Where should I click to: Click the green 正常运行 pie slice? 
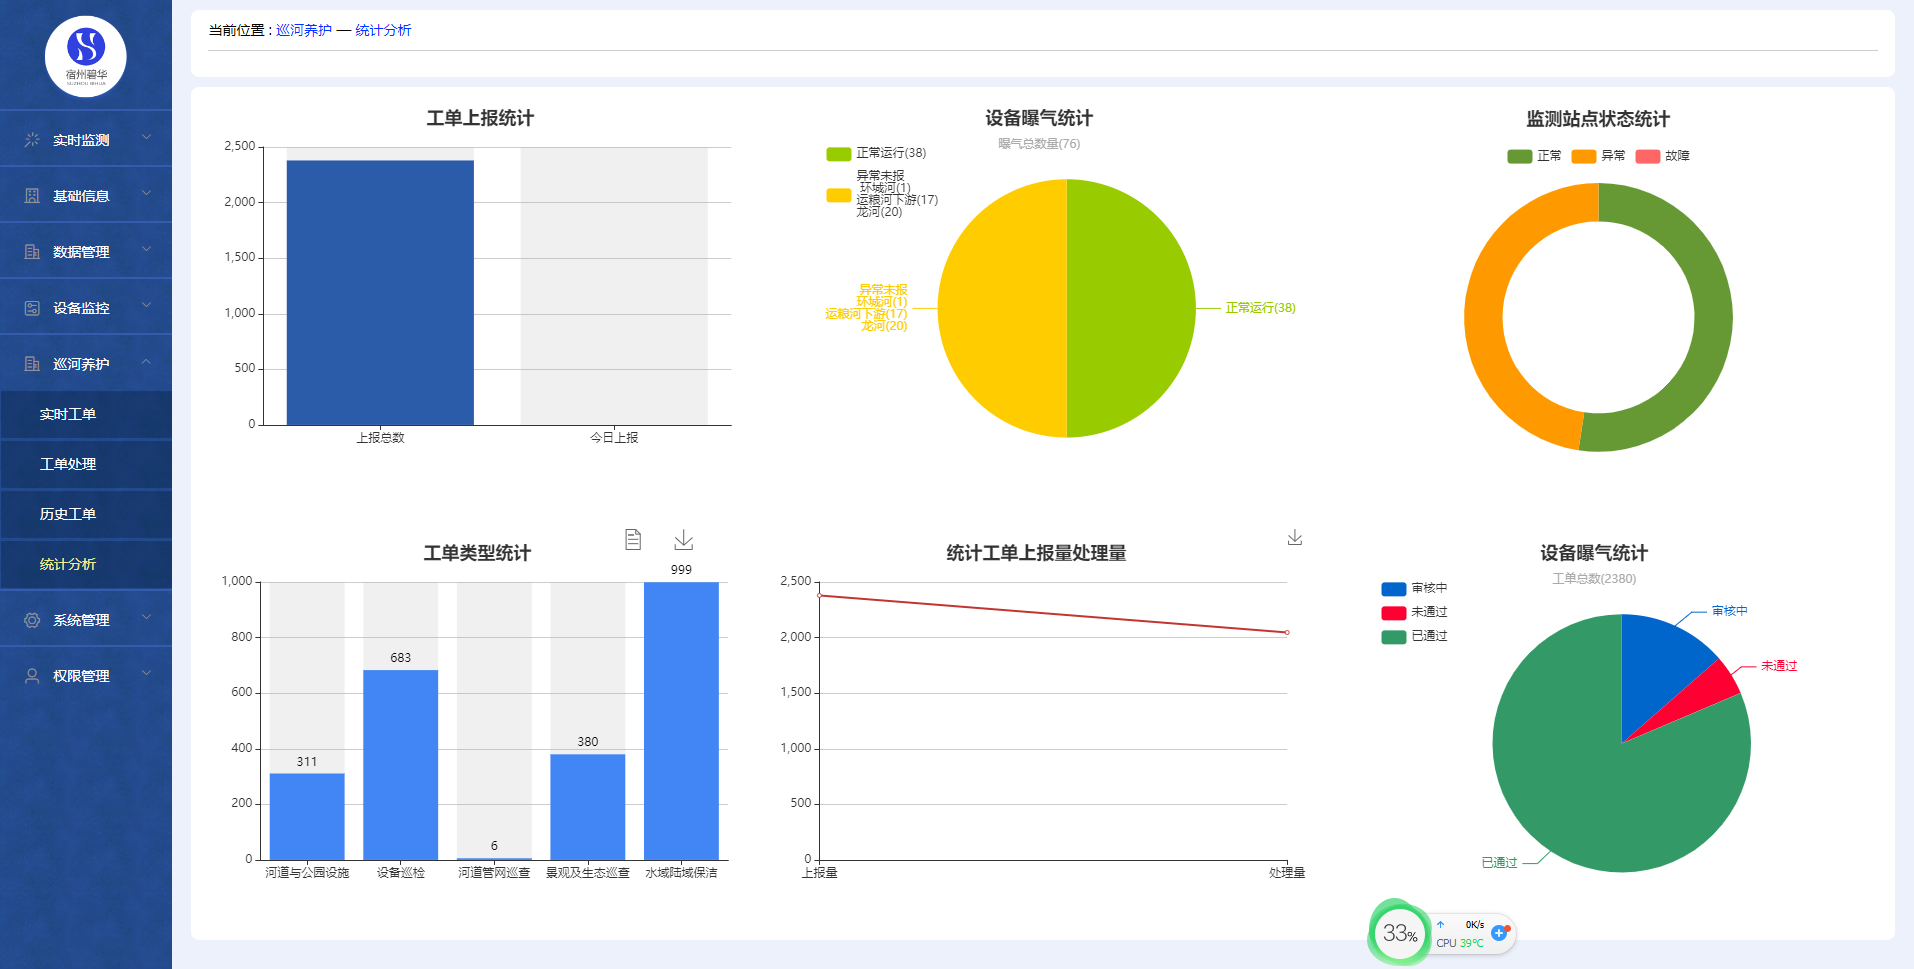(x=1131, y=308)
